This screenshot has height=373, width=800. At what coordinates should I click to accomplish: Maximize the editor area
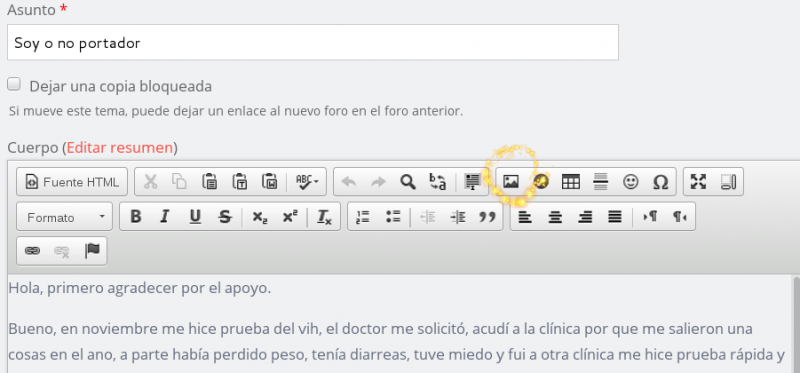(698, 182)
